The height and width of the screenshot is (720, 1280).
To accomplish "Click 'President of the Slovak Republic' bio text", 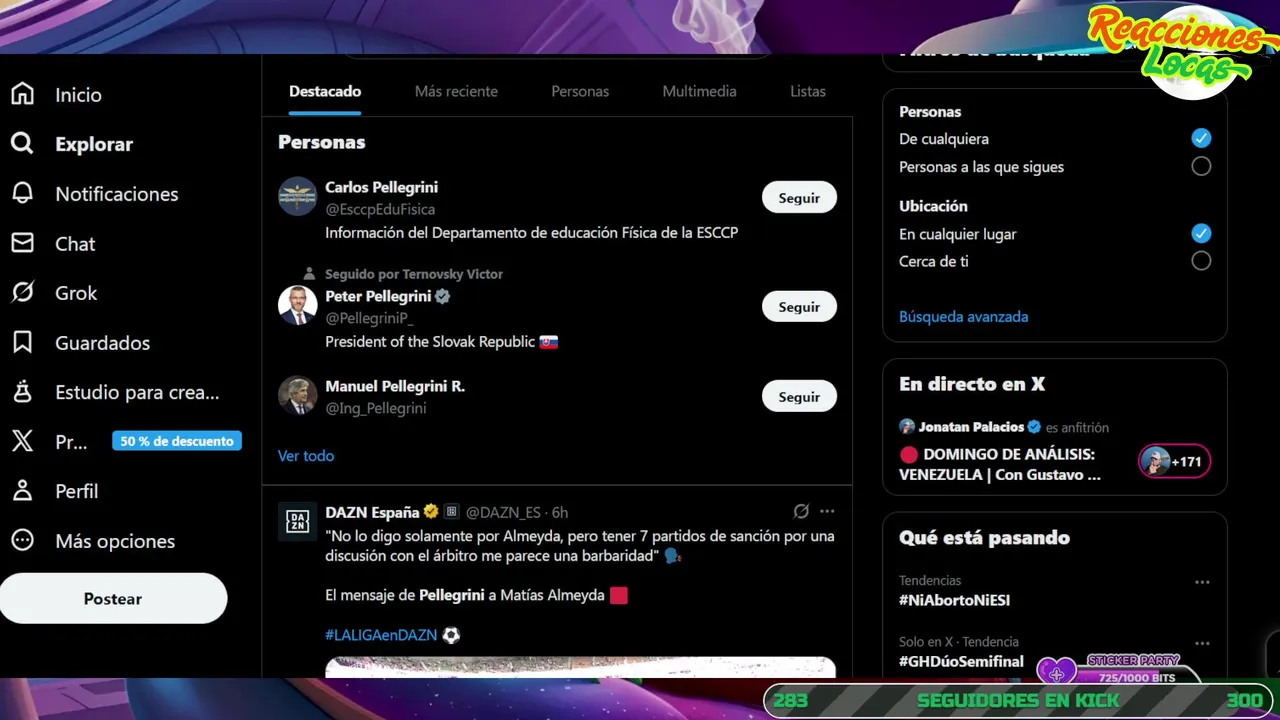I will click(430, 341).
